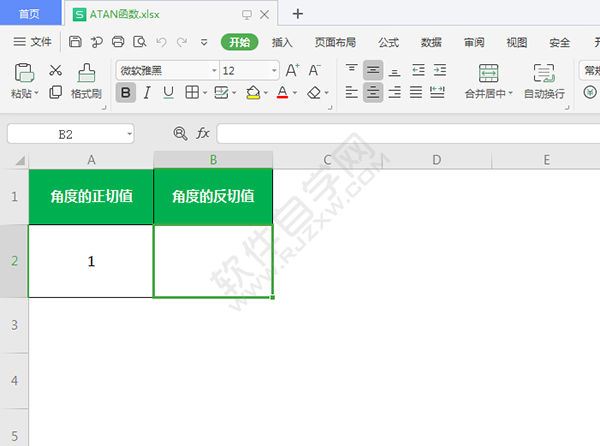Switch to the 审阅 ribbon tab
This screenshot has width=600, height=446.
coord(474,42)
